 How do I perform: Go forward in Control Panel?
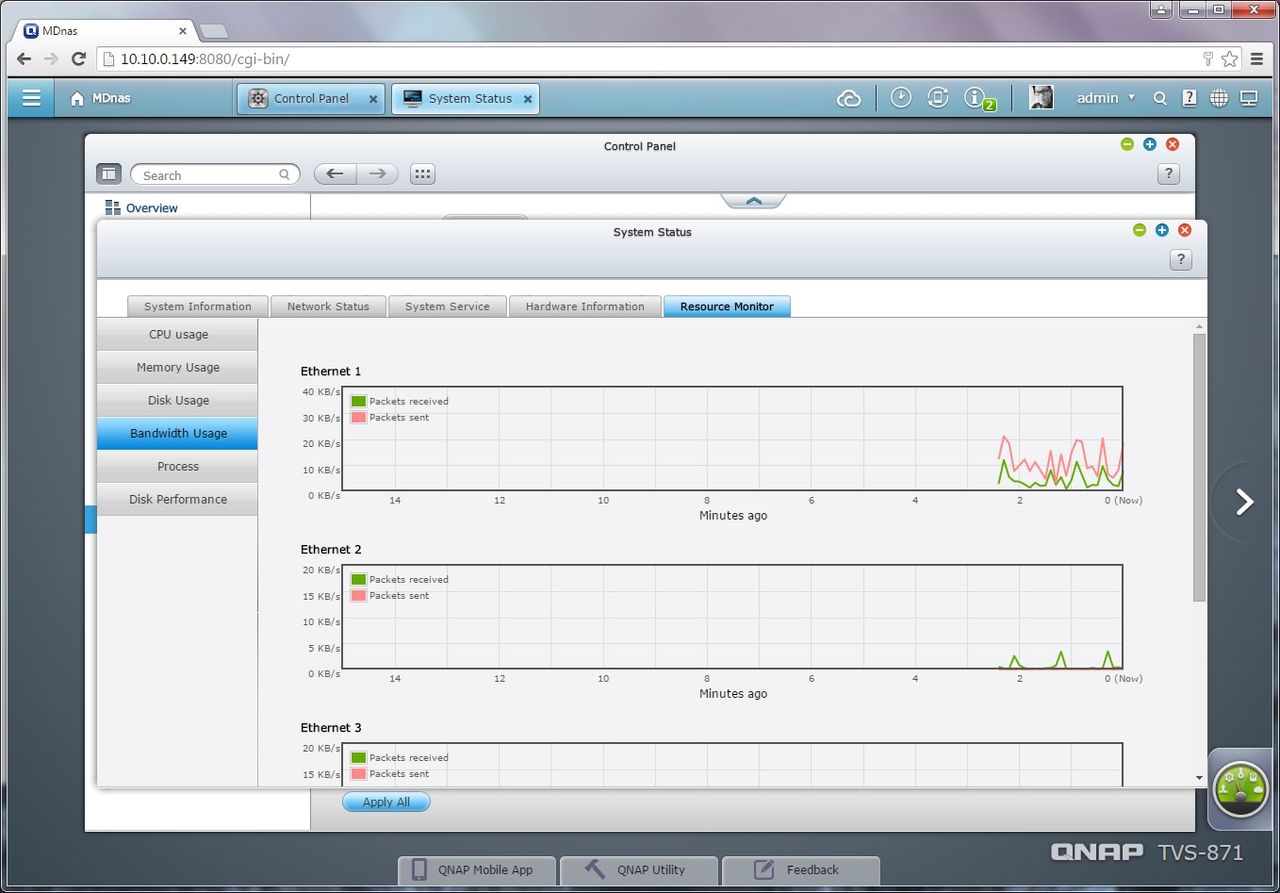pyautogui.click(x=377, y=174)
